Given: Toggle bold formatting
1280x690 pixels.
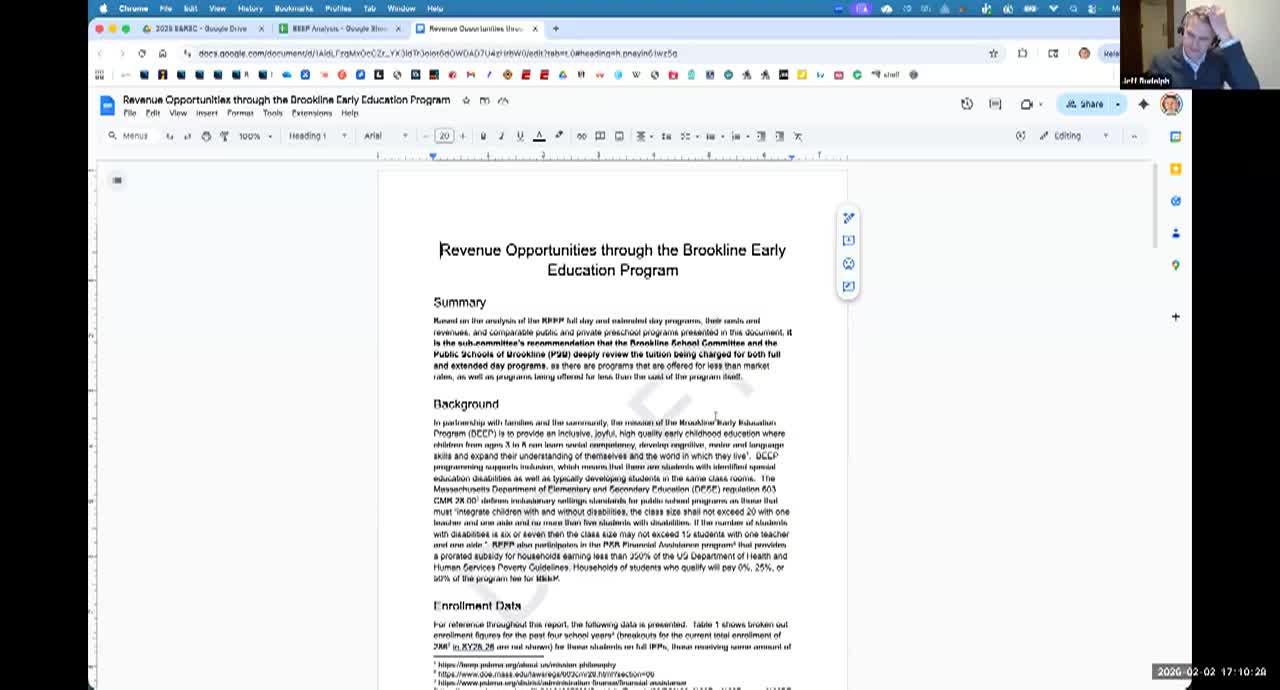Looking at the screenshot, I should [x=483, y=136].
